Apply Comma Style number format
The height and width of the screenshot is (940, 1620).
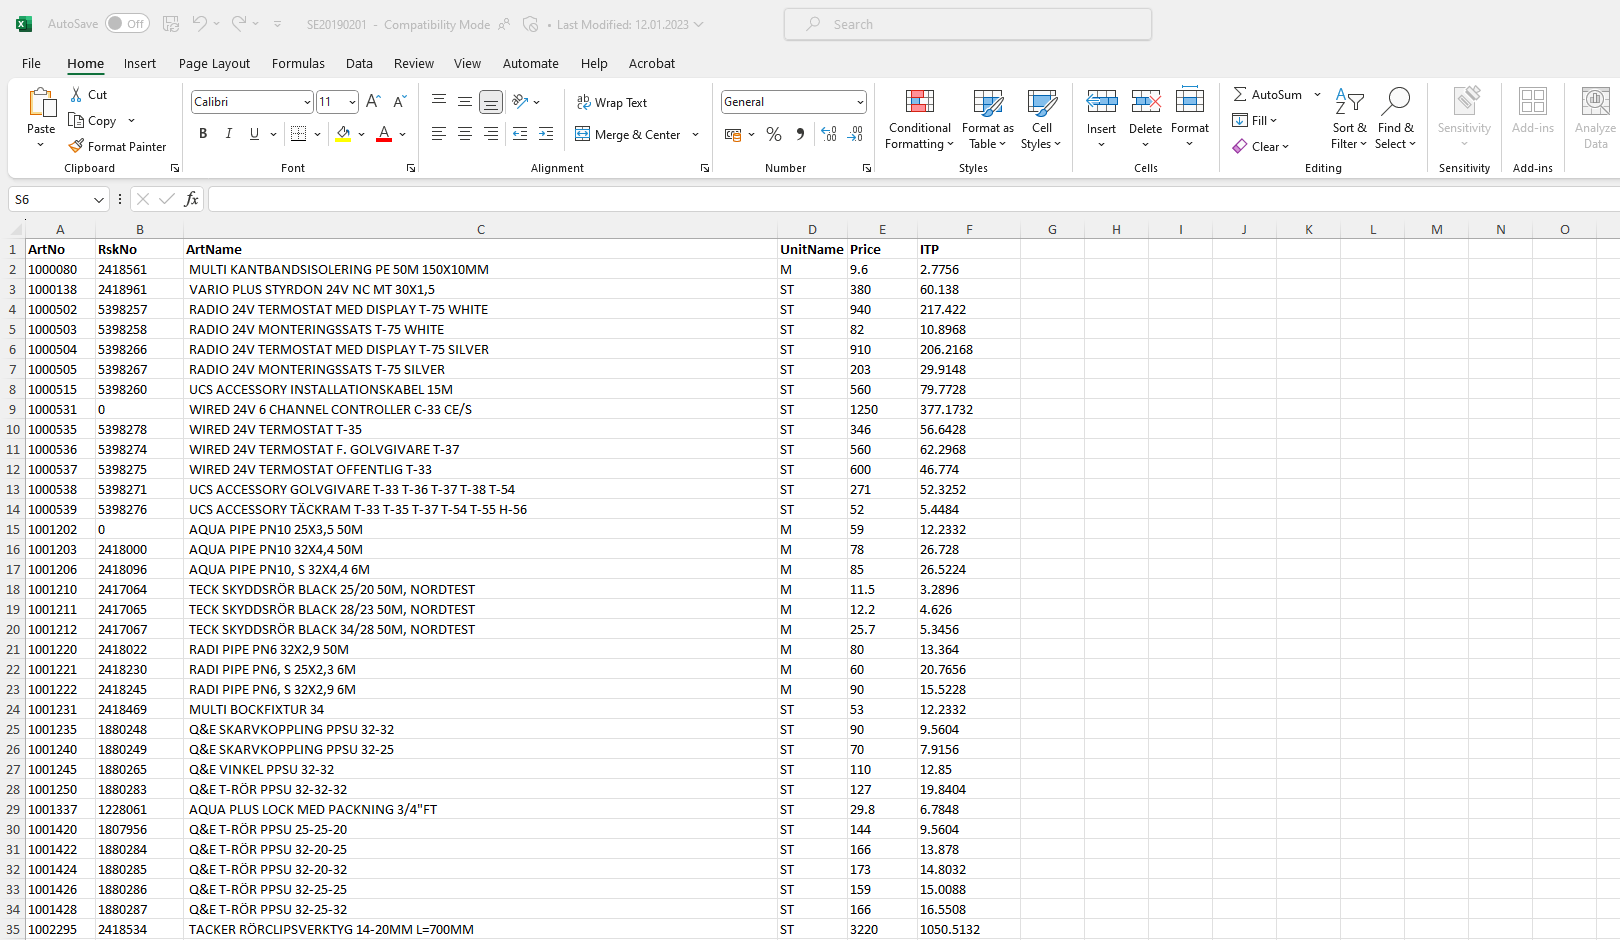pos(800,133)
